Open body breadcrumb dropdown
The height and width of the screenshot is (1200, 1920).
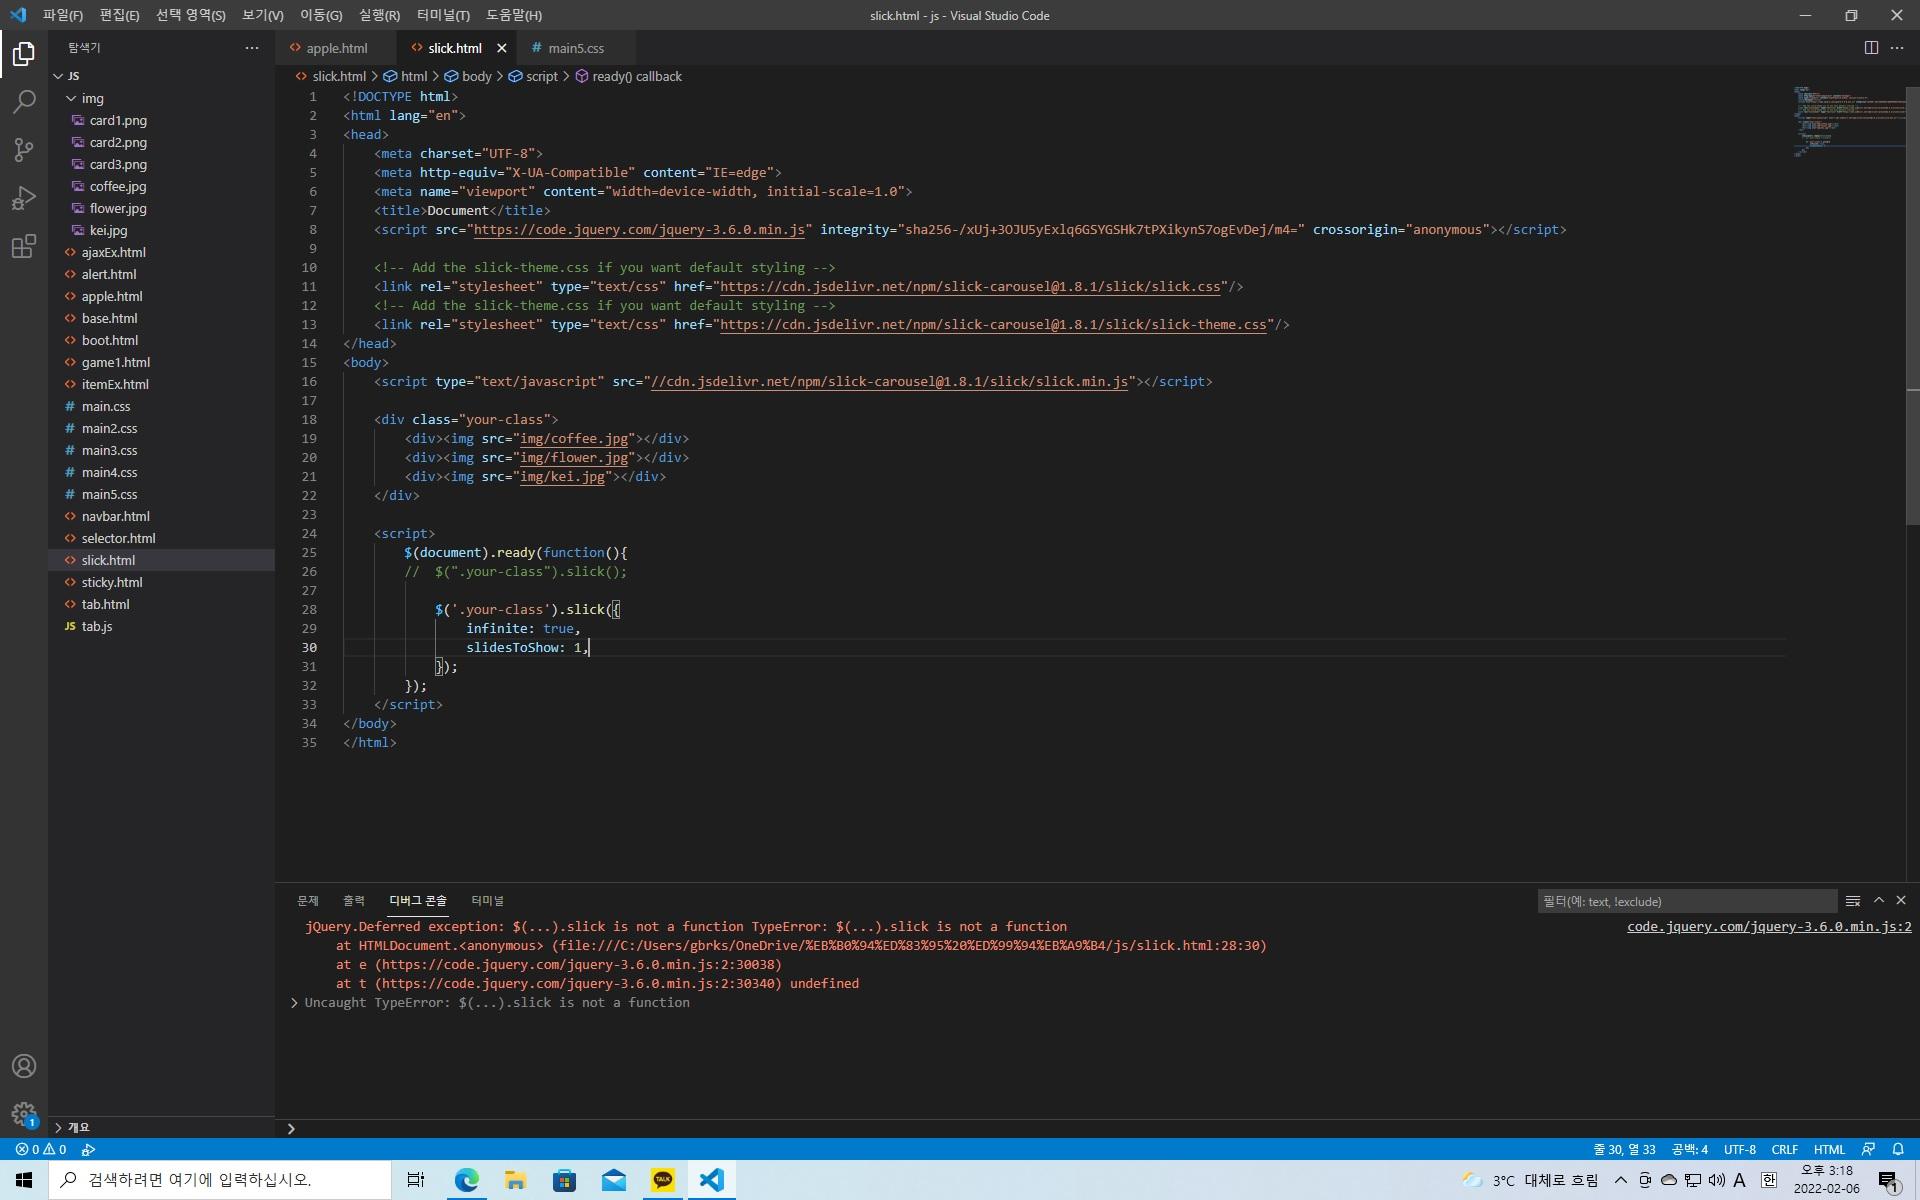tap(468, 76)
